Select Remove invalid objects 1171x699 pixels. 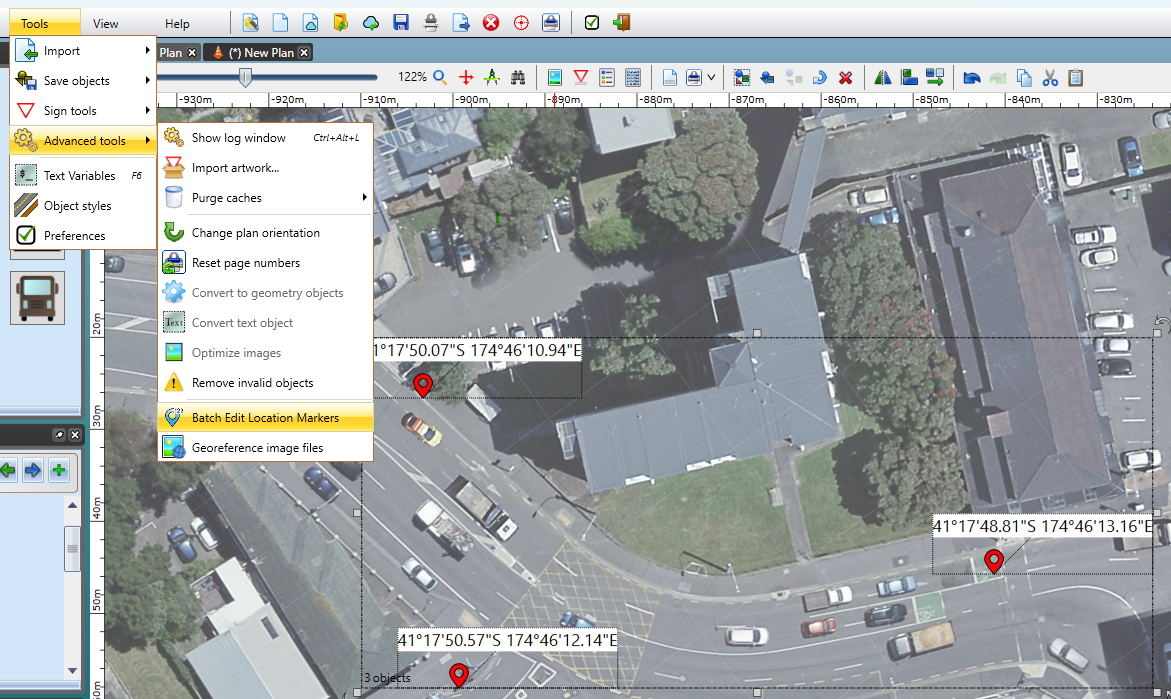click(x=265, y=383)
